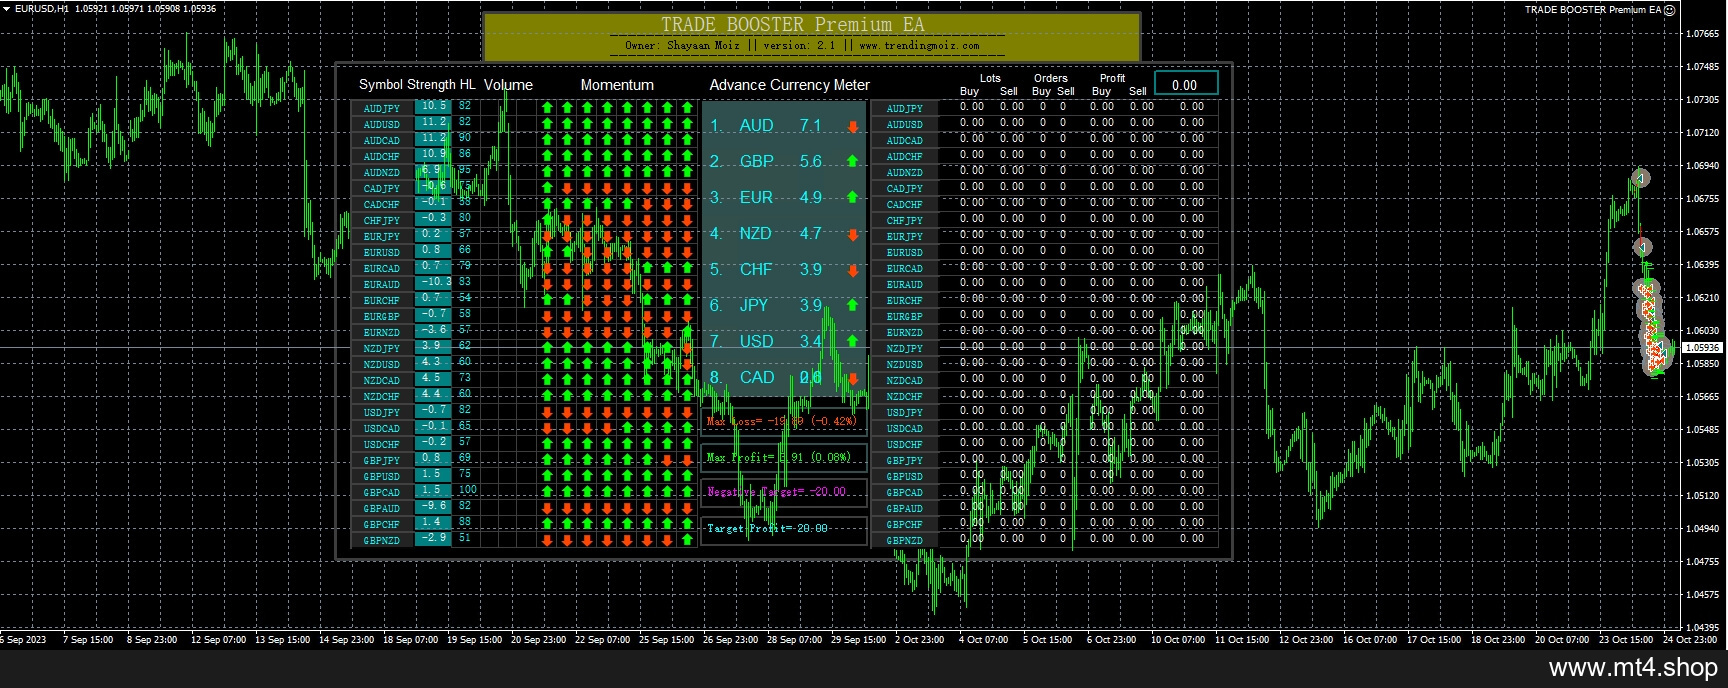
Task: Click the Momentum column header
Action: point(617,85)
